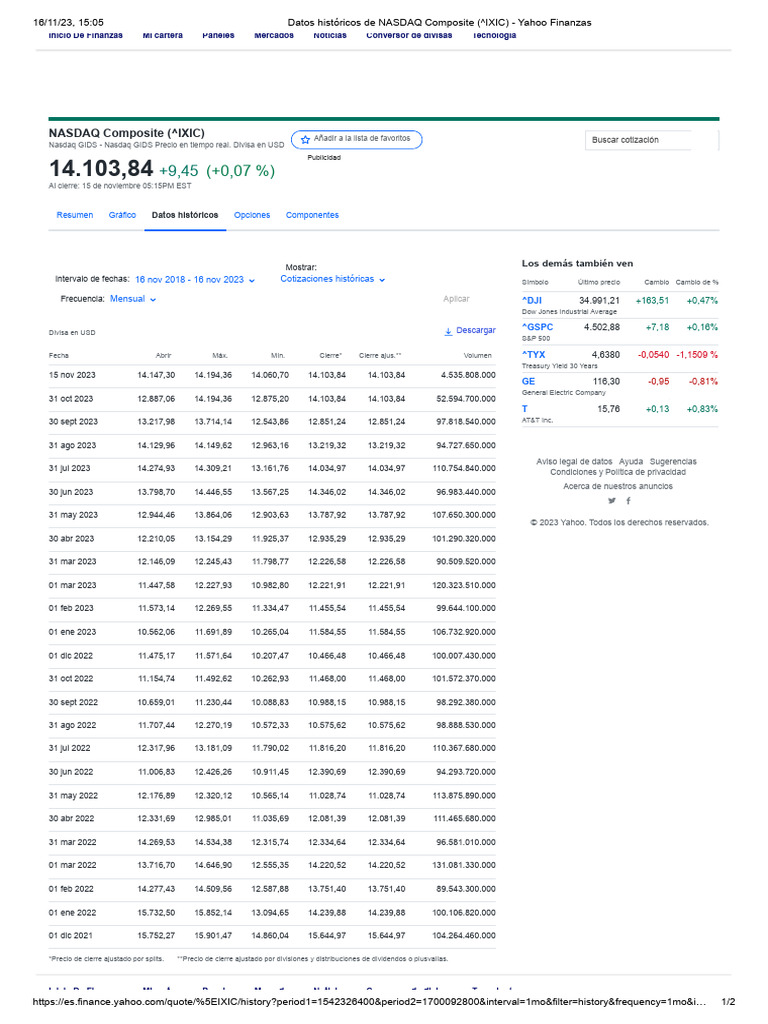Switch to the Gráfico tab

coord(122,215)
